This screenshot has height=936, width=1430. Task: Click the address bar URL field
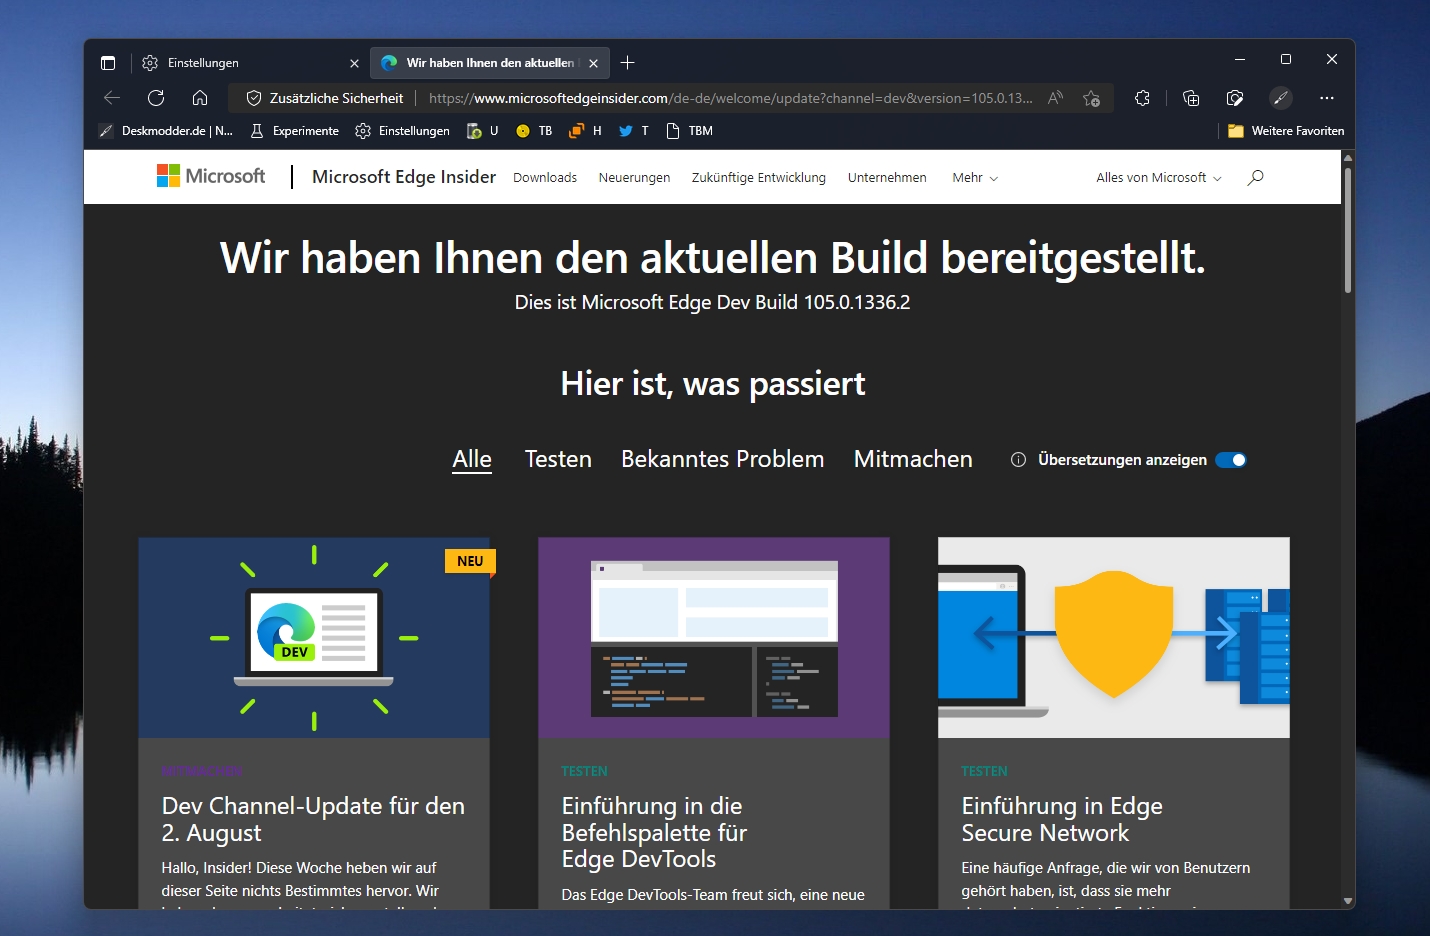[x=731, y=98]
